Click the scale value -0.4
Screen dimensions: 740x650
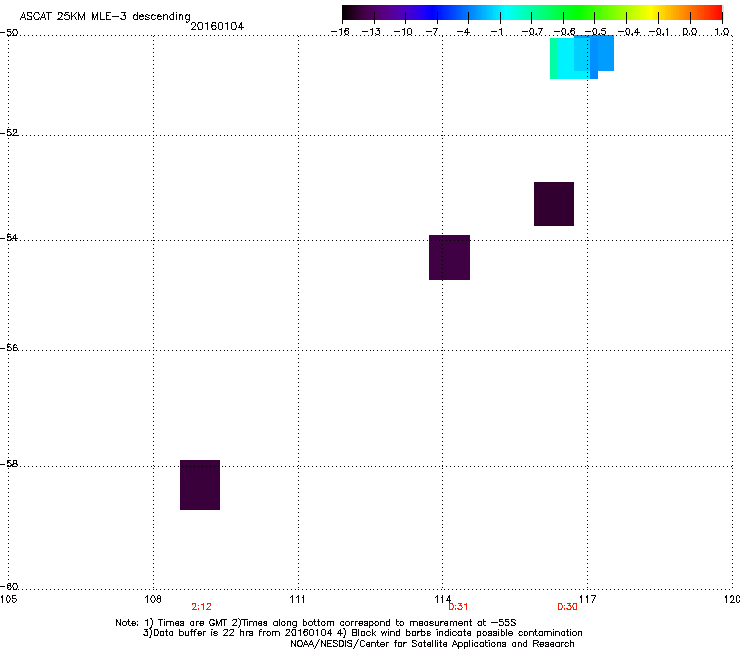pyautogui.click(x=629, y=32)
